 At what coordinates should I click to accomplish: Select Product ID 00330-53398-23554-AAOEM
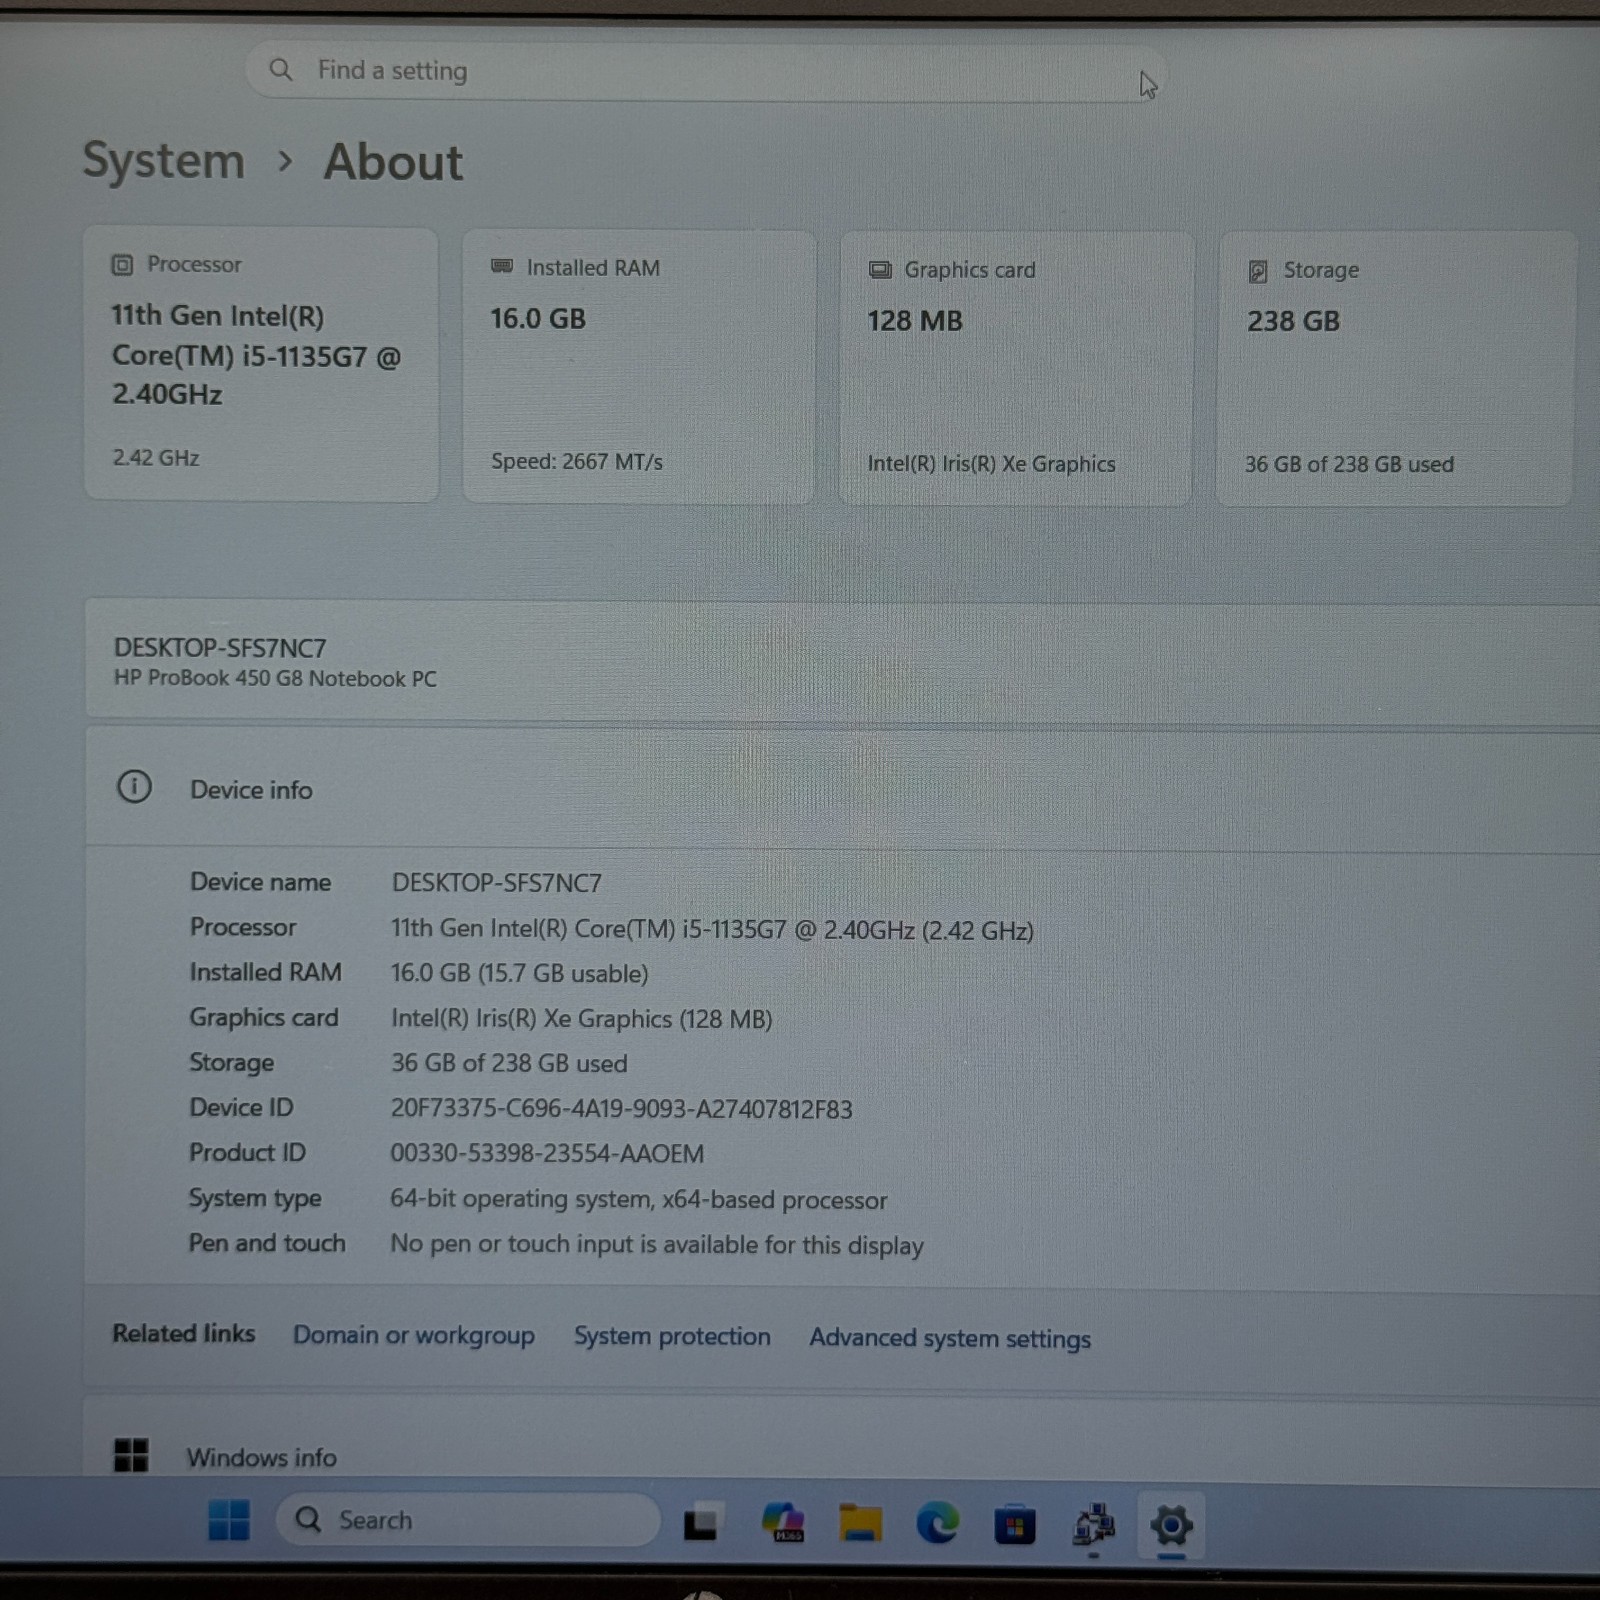(x=547, y=1153)
